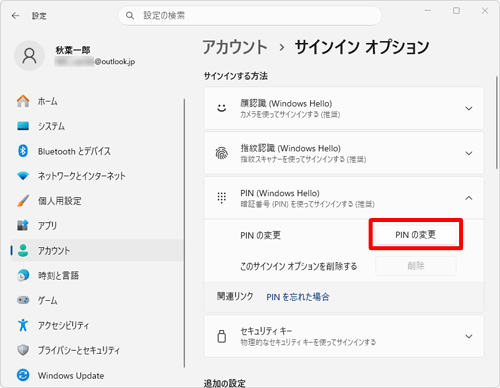This screenshot has width=500, height=388.
Task: Click the 設定の検索 search field
Action: pyautogui.click(x=250, y=16)
